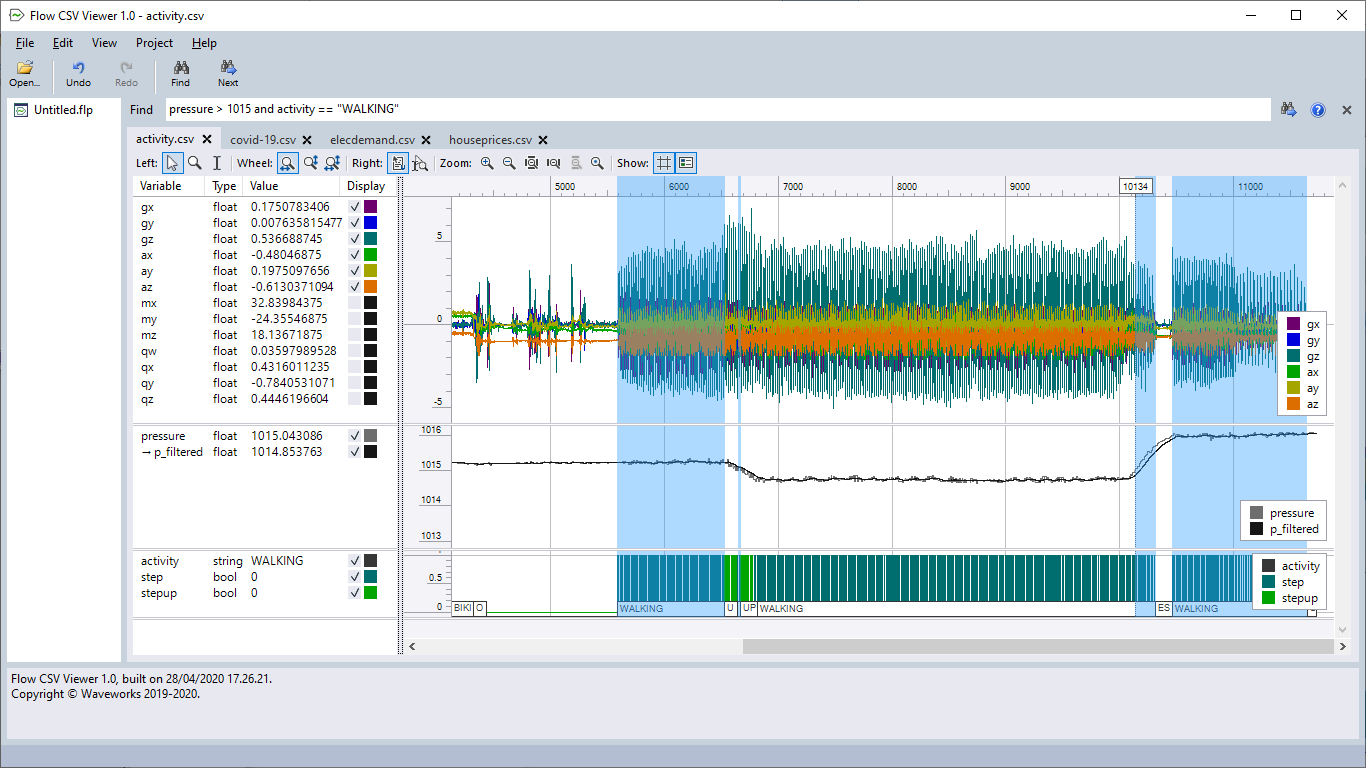Image resolution: width=1366 pixels, height=768 pixels.
Task: Click the Undo toolbar button
Action: [x=78, y=73]
